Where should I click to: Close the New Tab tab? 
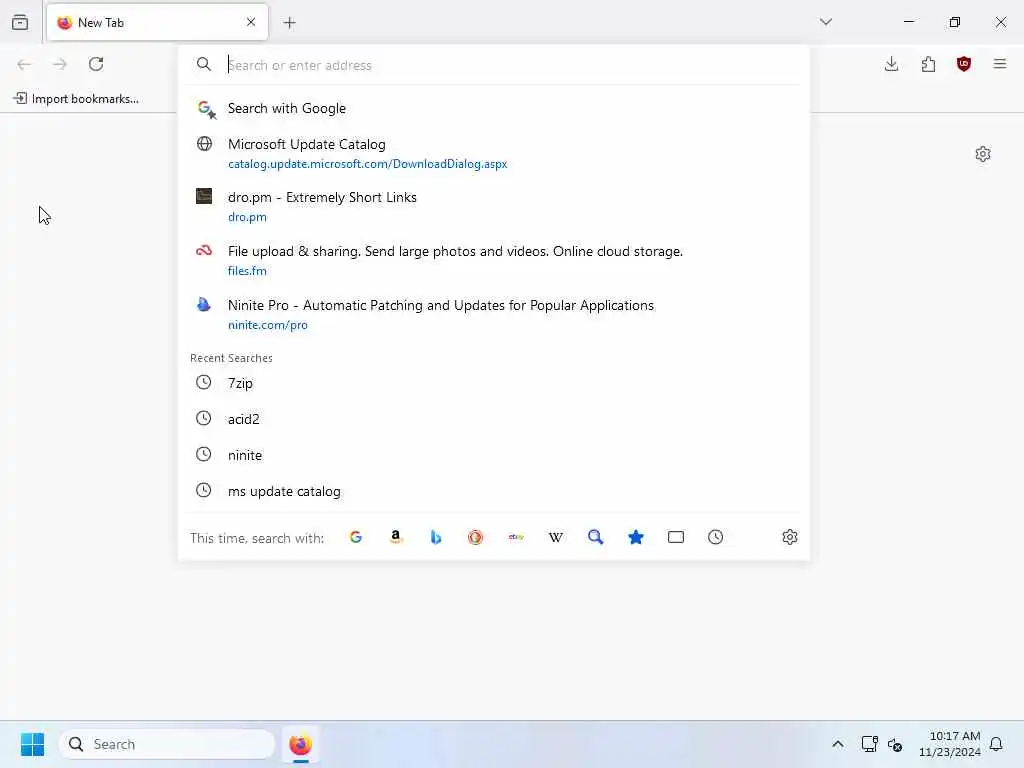[251, 22]
